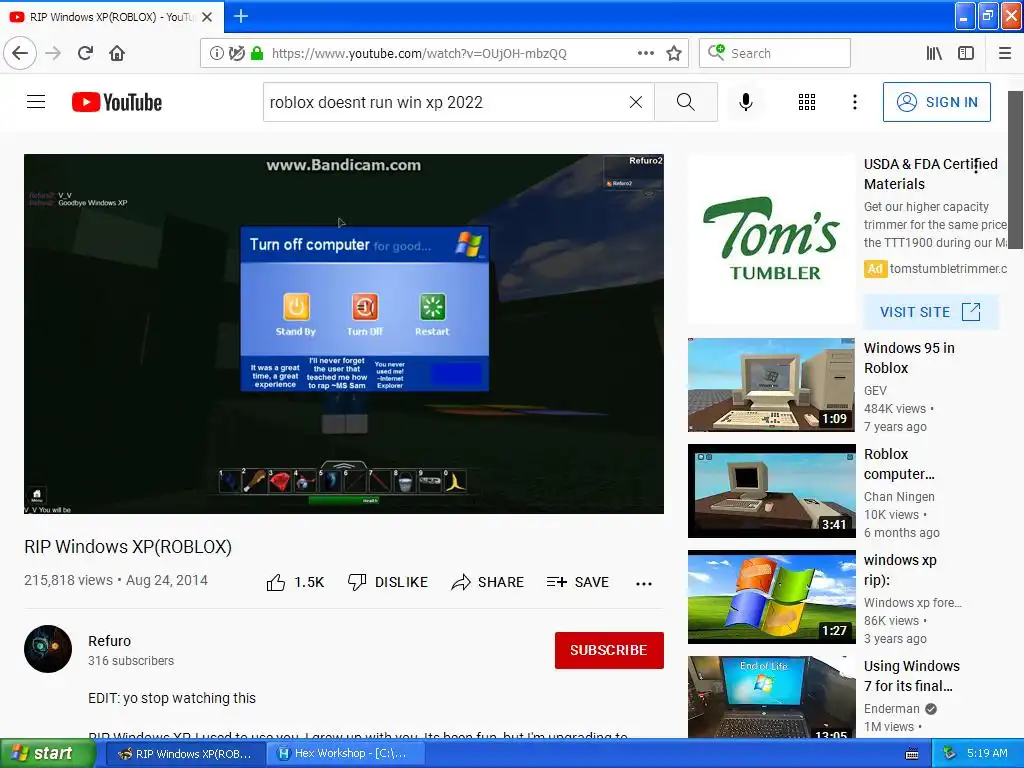Start voice search with the microphone icon
Image resolution: width=1024 pixels, height=768 pixels.
point(746,102)
